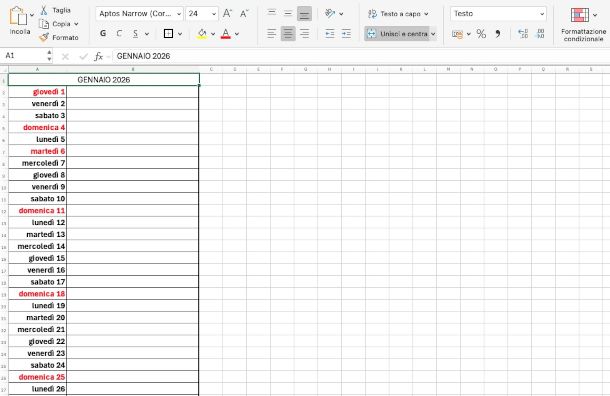This screenshot has width=610, height=396.
Task: Cancel formula entry with X icon
Action: pyautogui.click(x=65, y=57)
